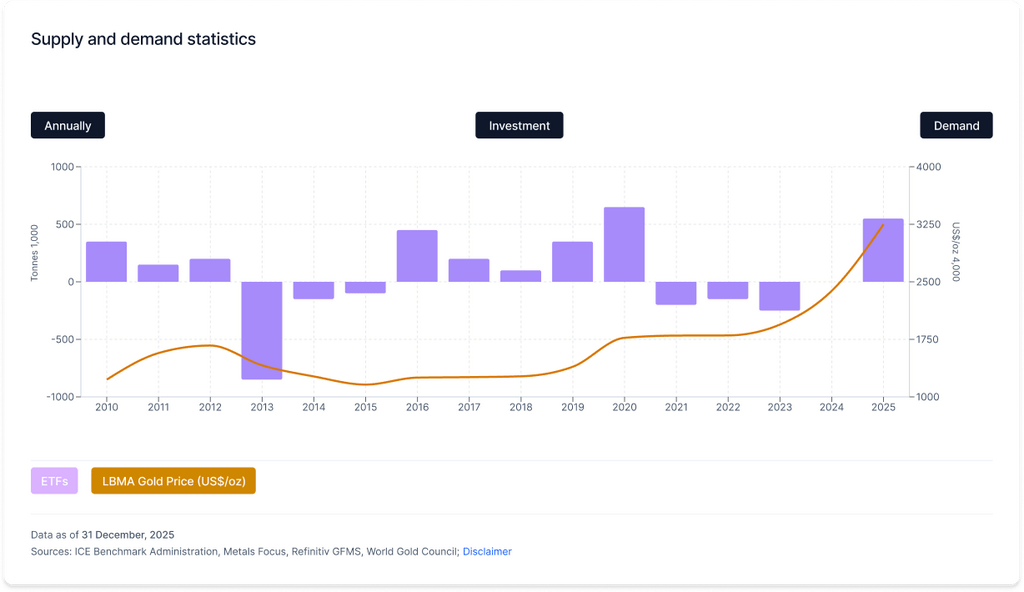Click the 2025 ETF bar
The width and height of the screenshot is (1024, 592).
coord(883,250)
